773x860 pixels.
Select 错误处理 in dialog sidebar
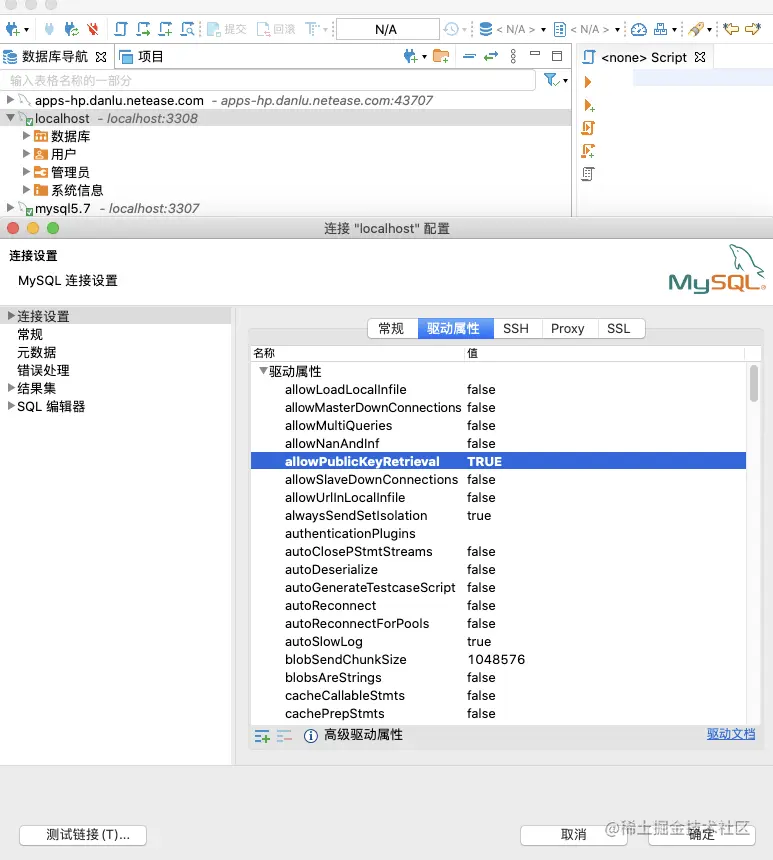[43, 370]
